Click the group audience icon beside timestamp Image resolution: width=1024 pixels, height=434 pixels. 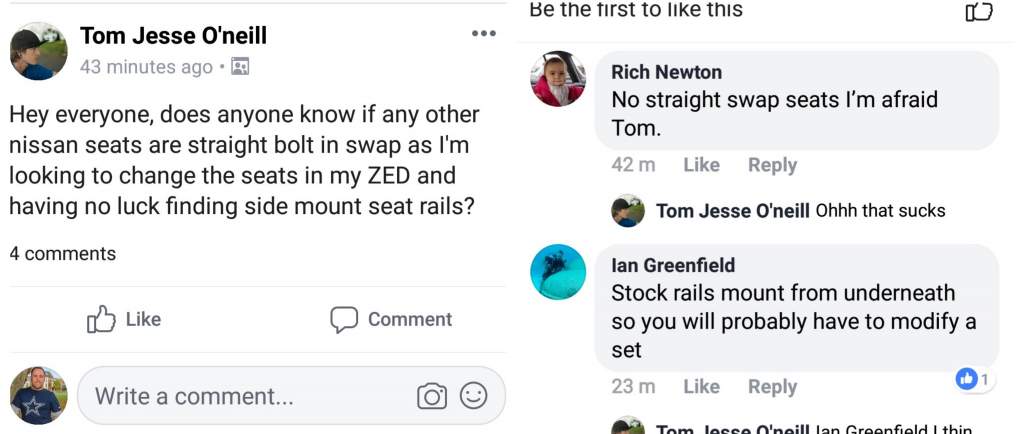240,67
